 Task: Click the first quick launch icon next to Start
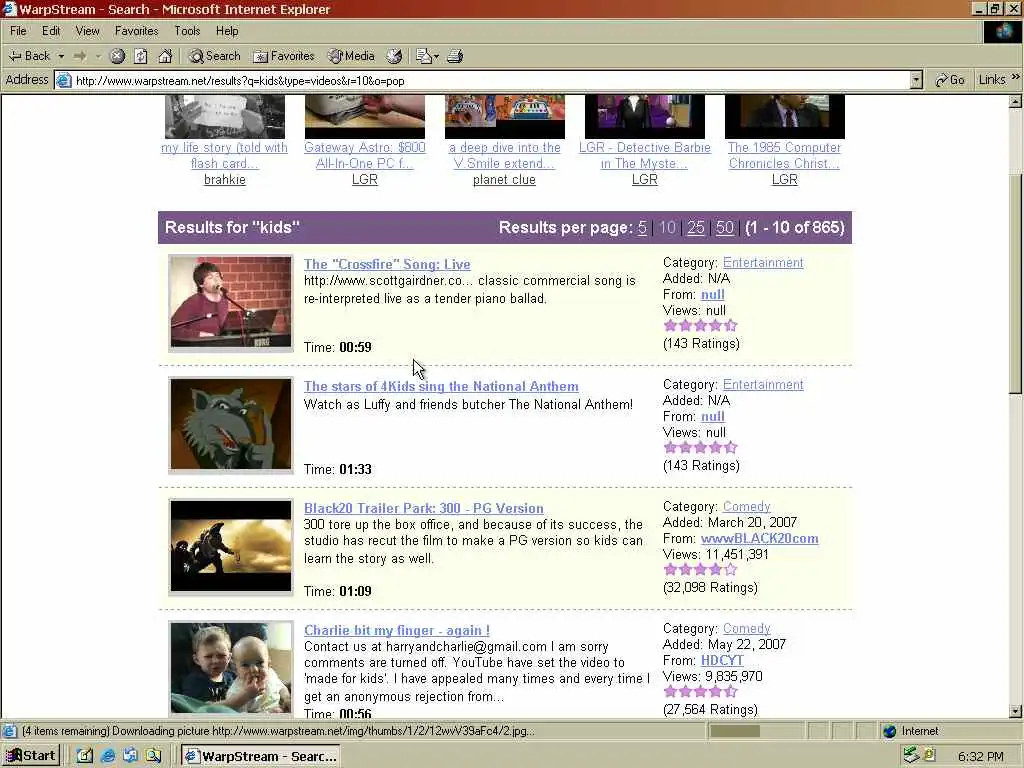pos(85,756)
